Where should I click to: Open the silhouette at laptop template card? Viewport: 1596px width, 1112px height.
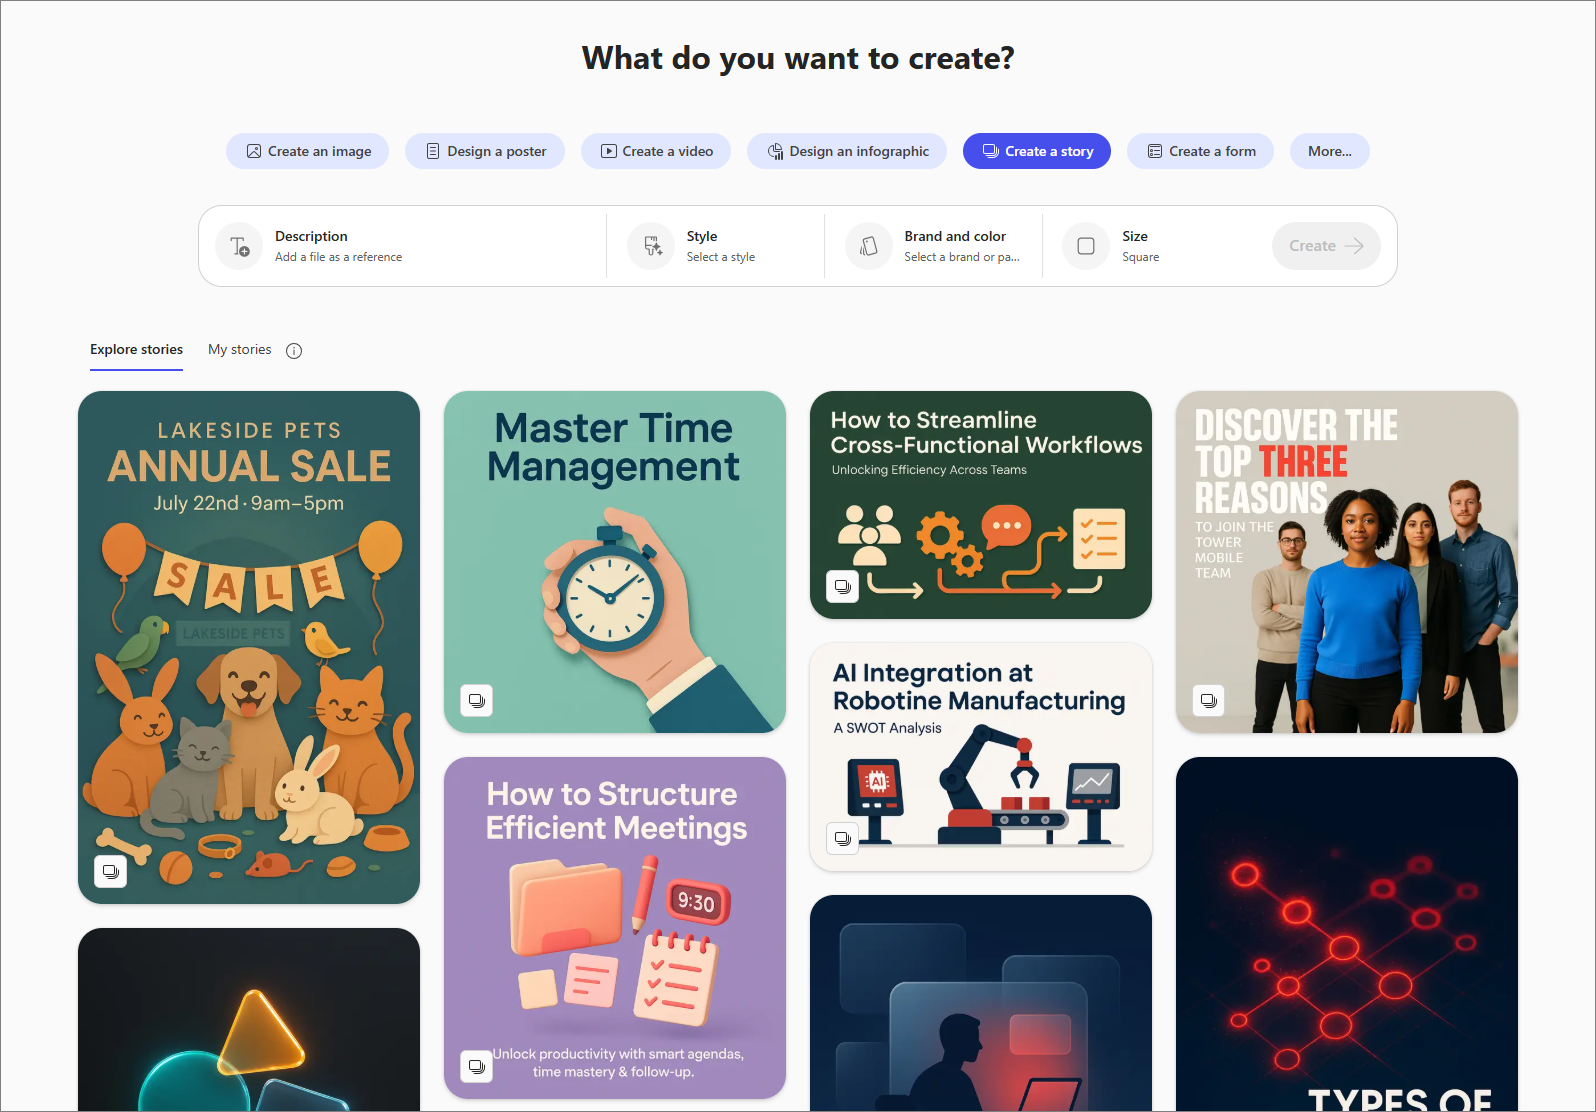click(x=981, y=1003)
